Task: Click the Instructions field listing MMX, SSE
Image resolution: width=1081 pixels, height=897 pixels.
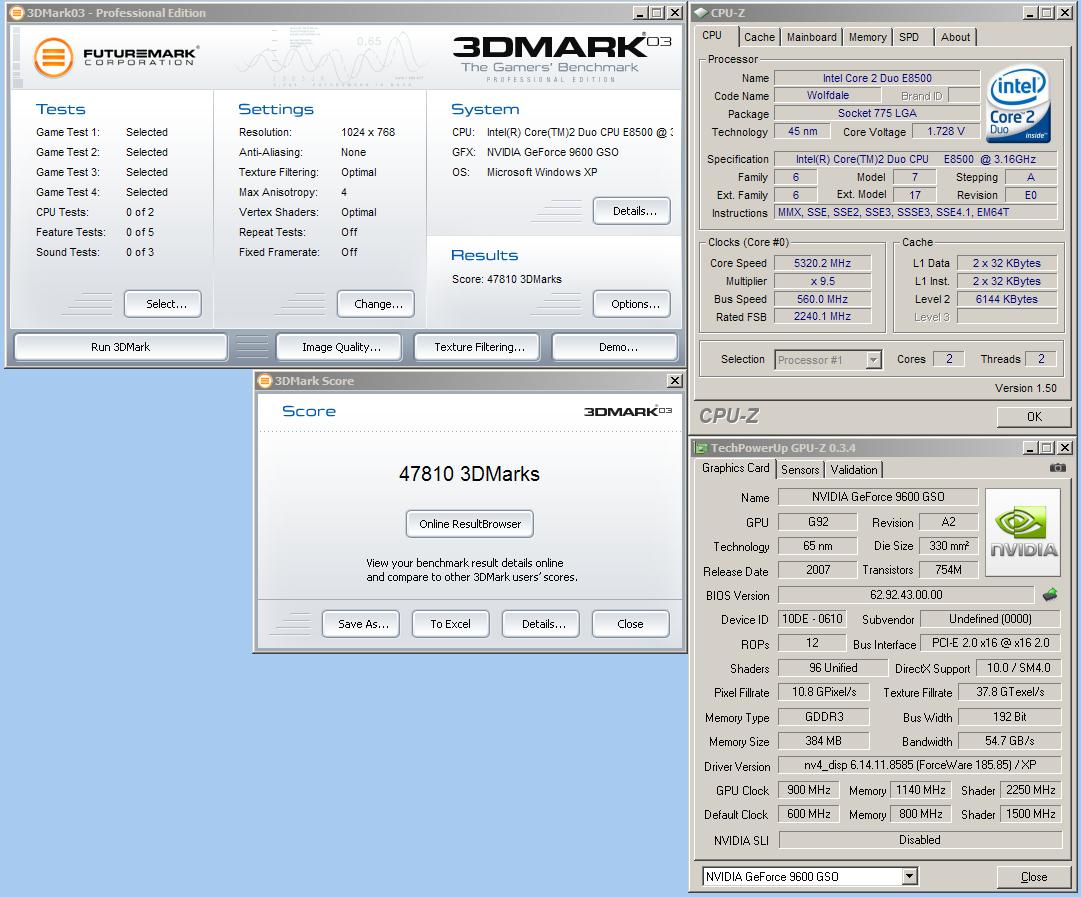Action: pyautogui.click(x=916, y=212)
